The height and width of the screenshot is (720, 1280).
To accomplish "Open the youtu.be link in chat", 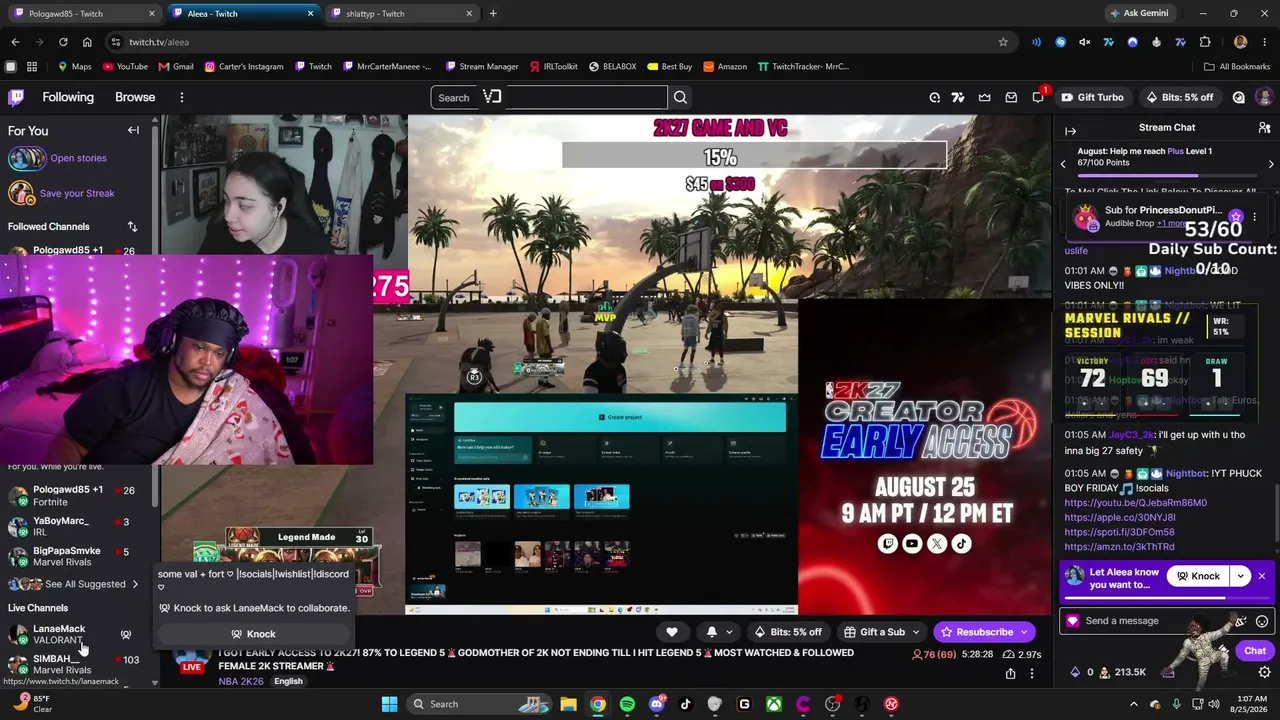I will tap(1135, 503).
